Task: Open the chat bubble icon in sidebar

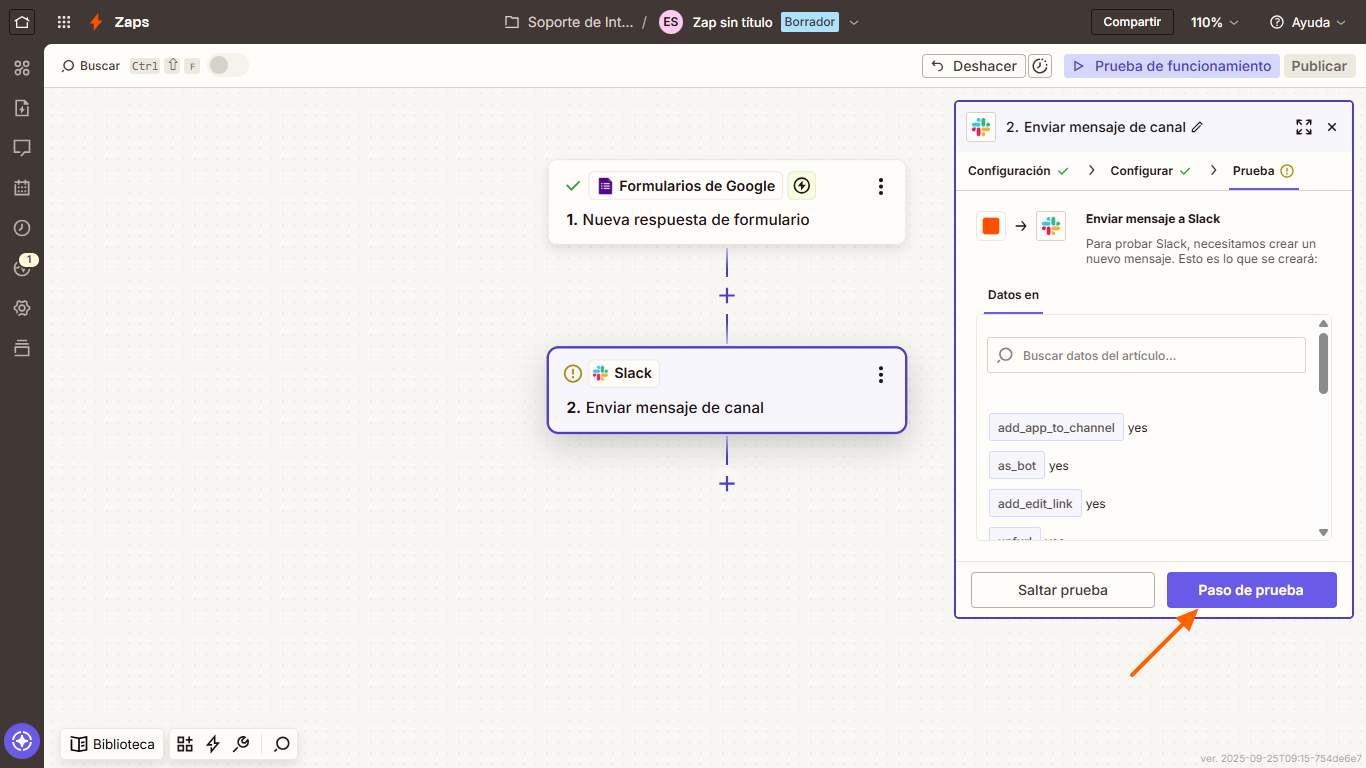Action: (x=22, y=148)
